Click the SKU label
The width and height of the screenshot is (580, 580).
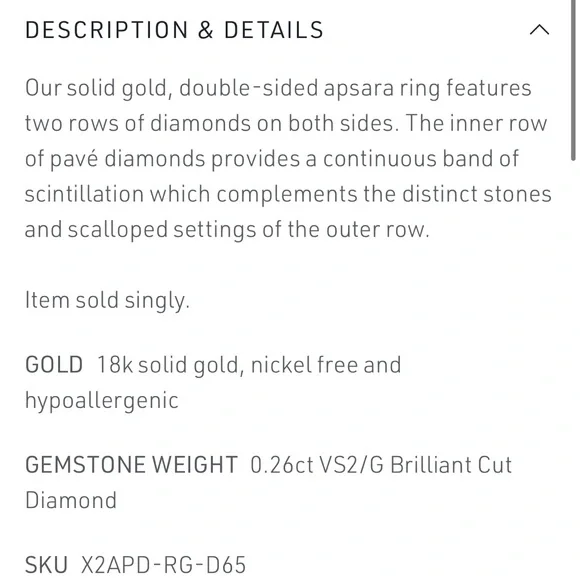coord(46,564)
